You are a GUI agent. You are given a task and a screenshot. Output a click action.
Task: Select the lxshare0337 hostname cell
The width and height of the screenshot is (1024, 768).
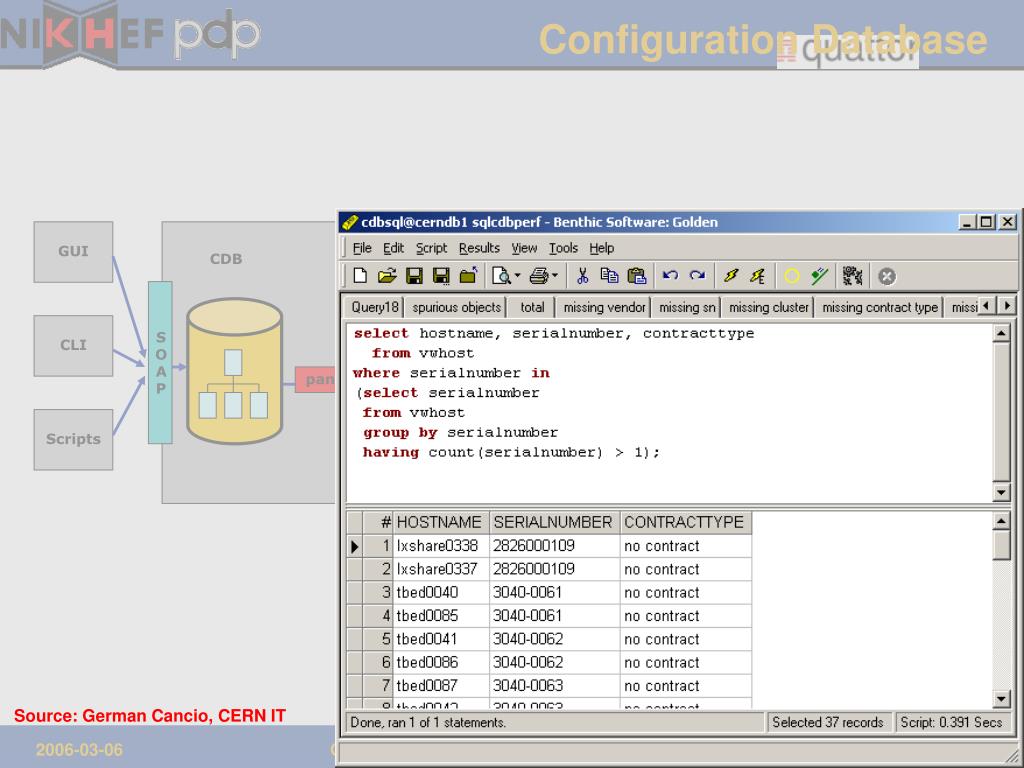[441, 569]
